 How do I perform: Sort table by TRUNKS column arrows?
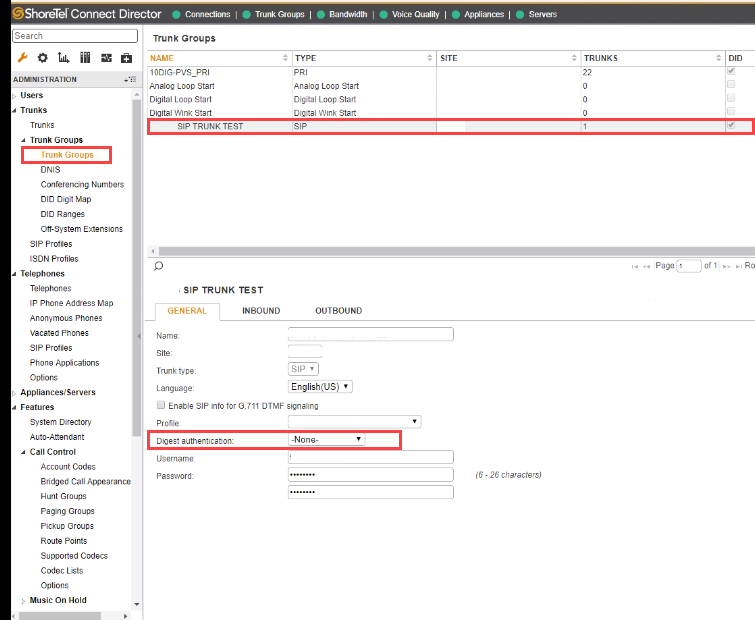click(x=718, y=58)
